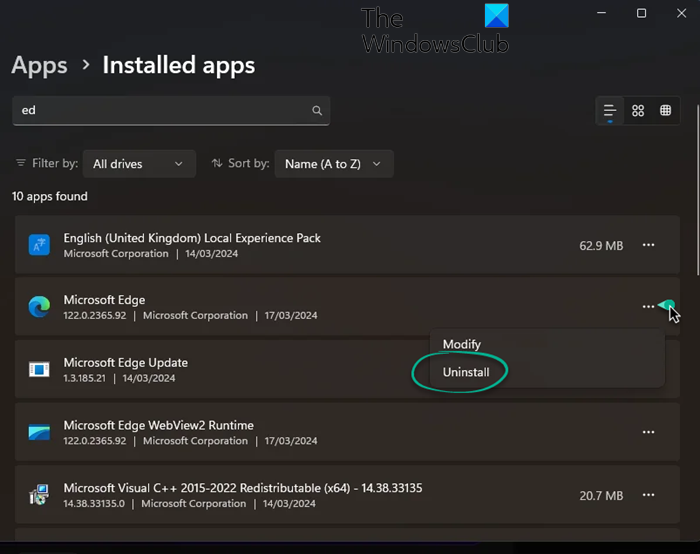
Task: Select Microsoft Edge WebView2 Runtime name
Action: pyautogui.click(x=158, y=425)
